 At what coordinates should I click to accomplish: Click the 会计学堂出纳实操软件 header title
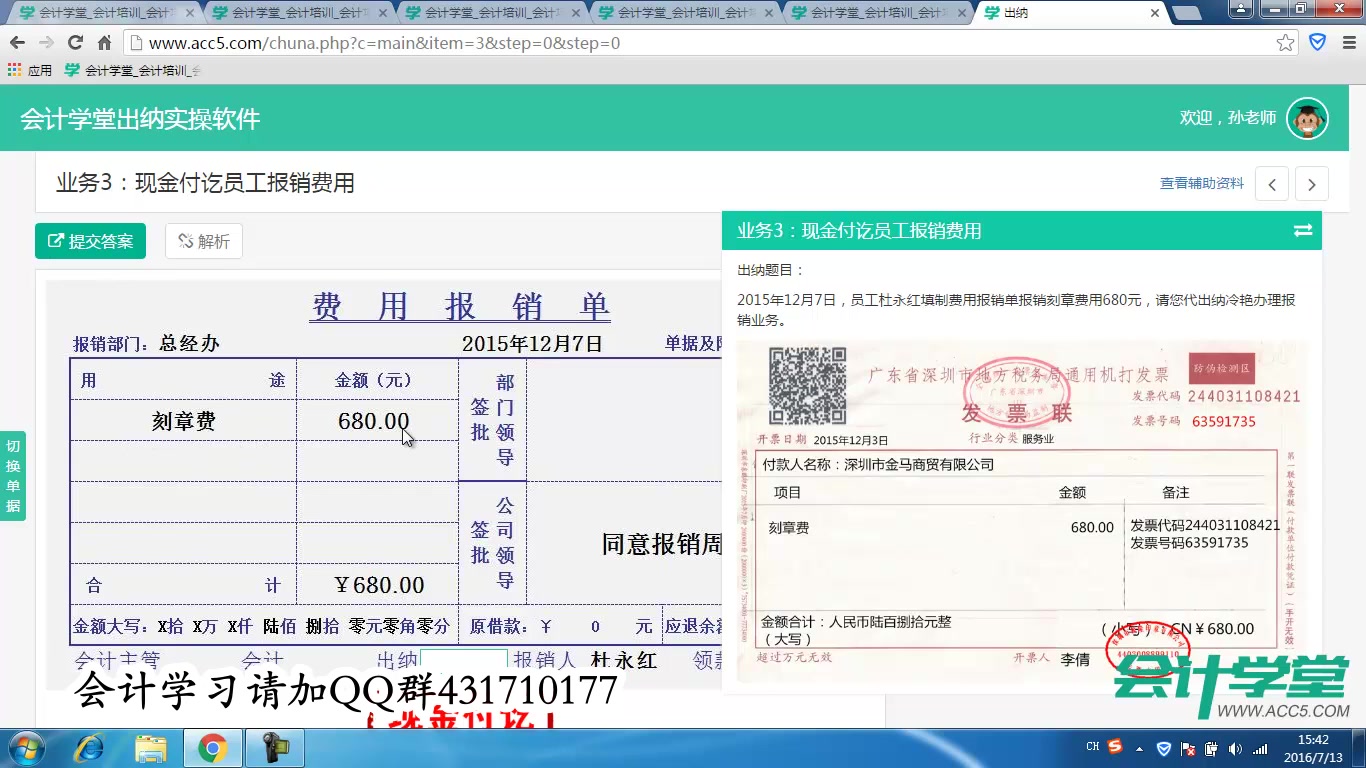pos(140,118)
